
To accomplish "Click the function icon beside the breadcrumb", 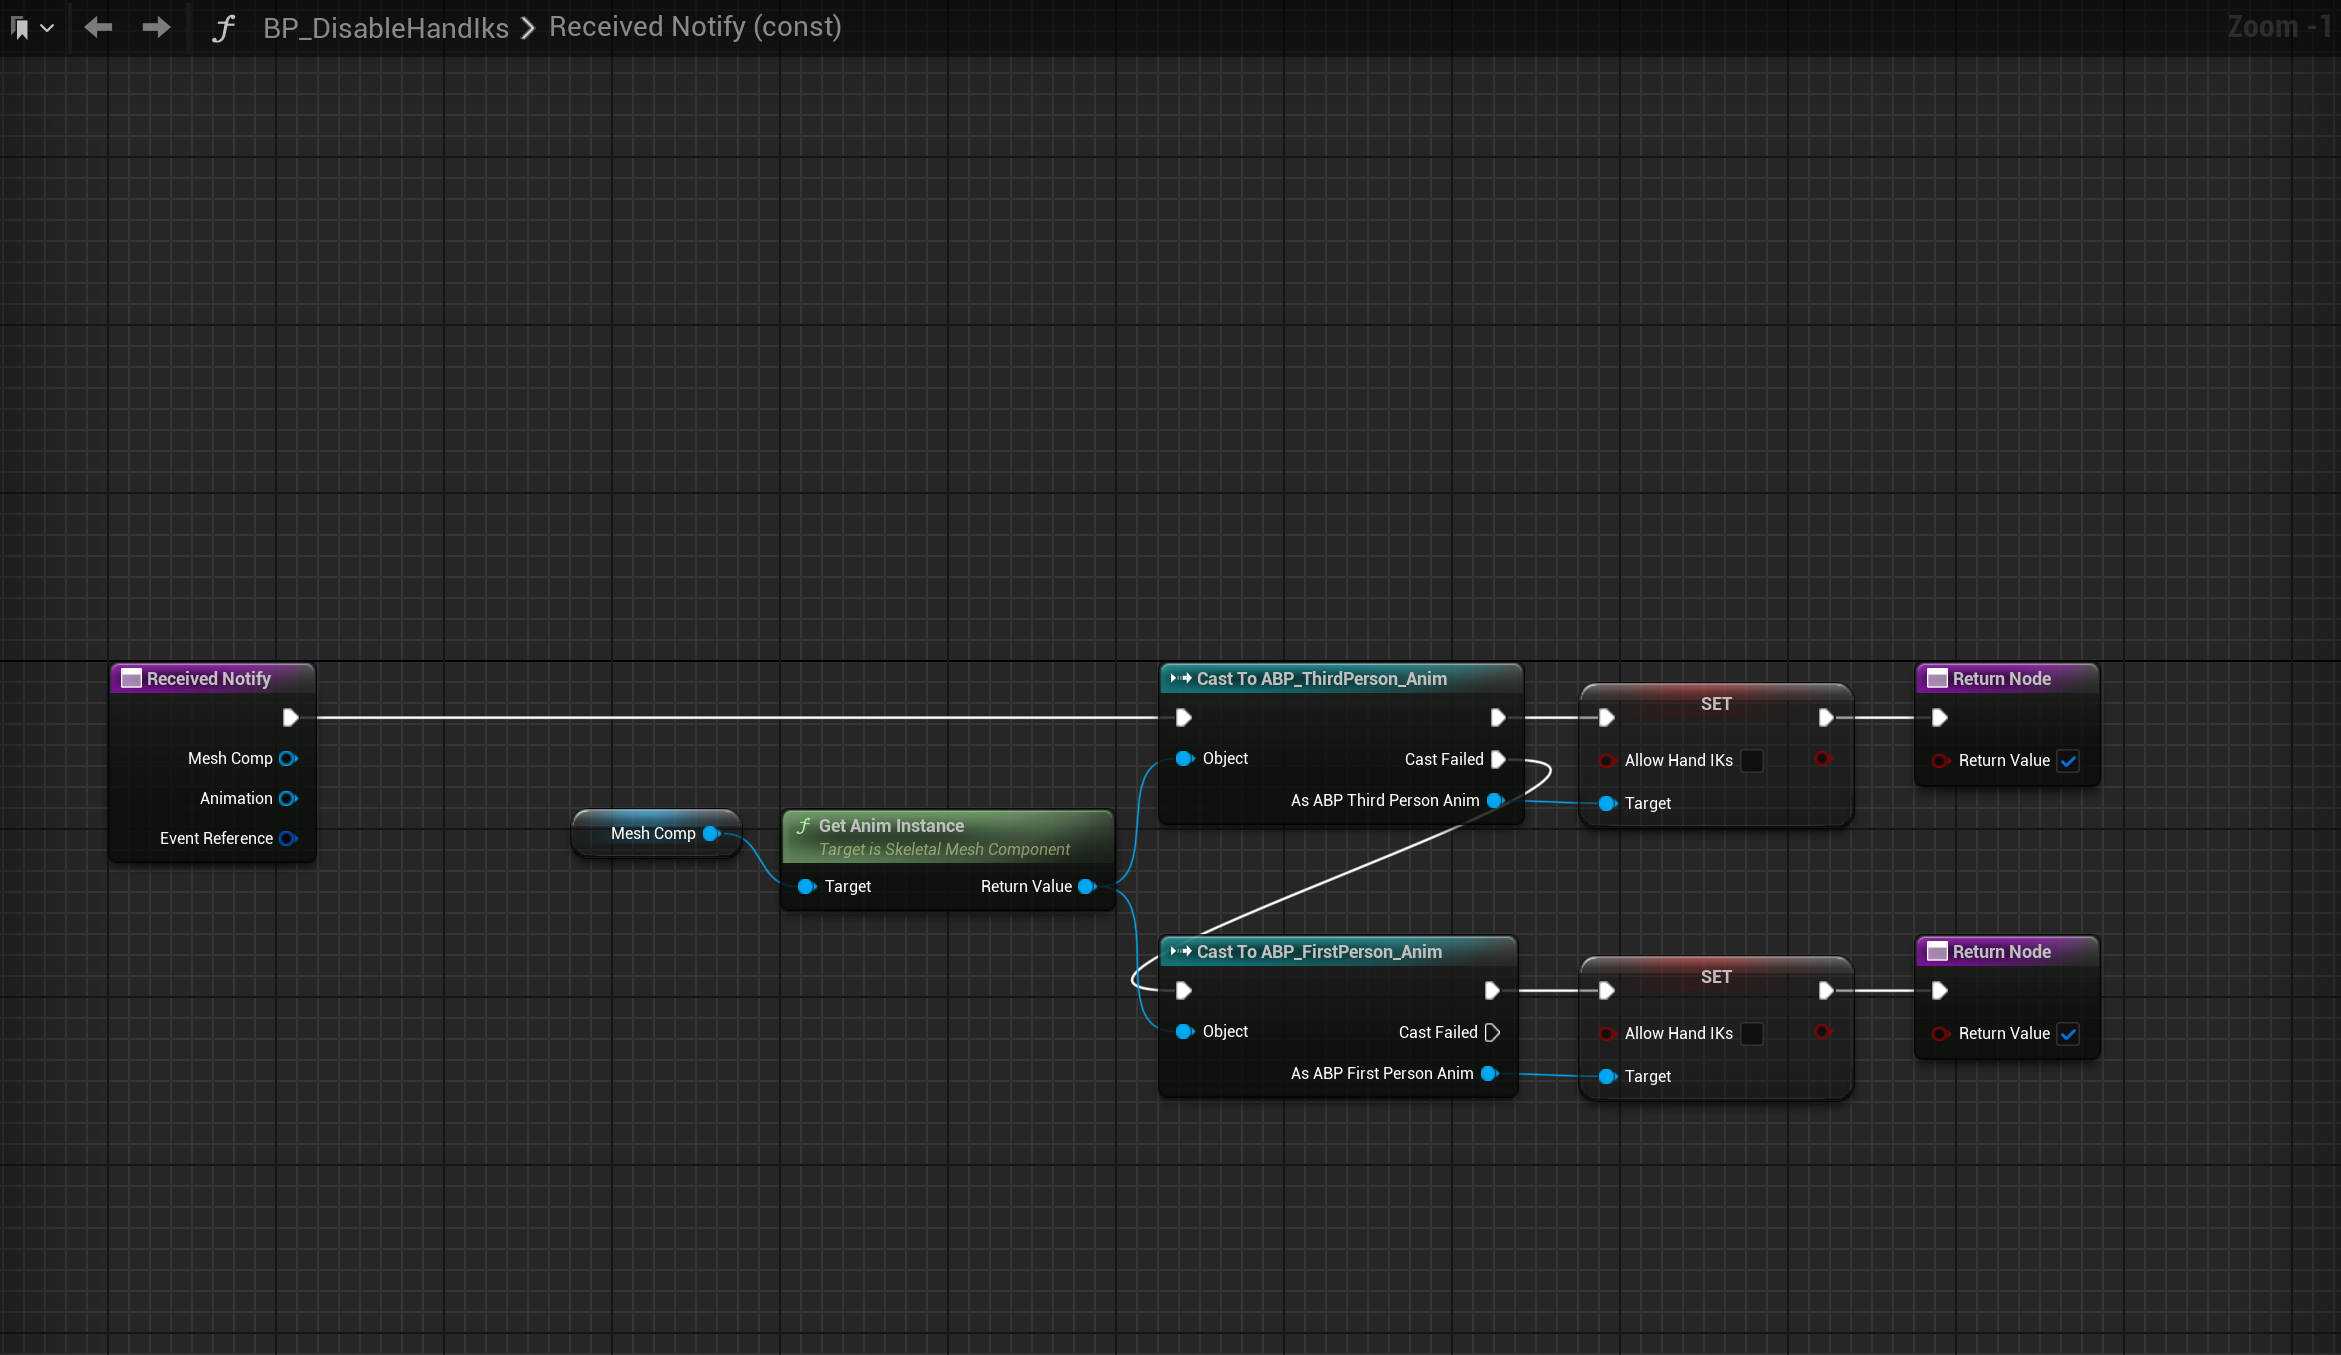I will click(224, 28).
